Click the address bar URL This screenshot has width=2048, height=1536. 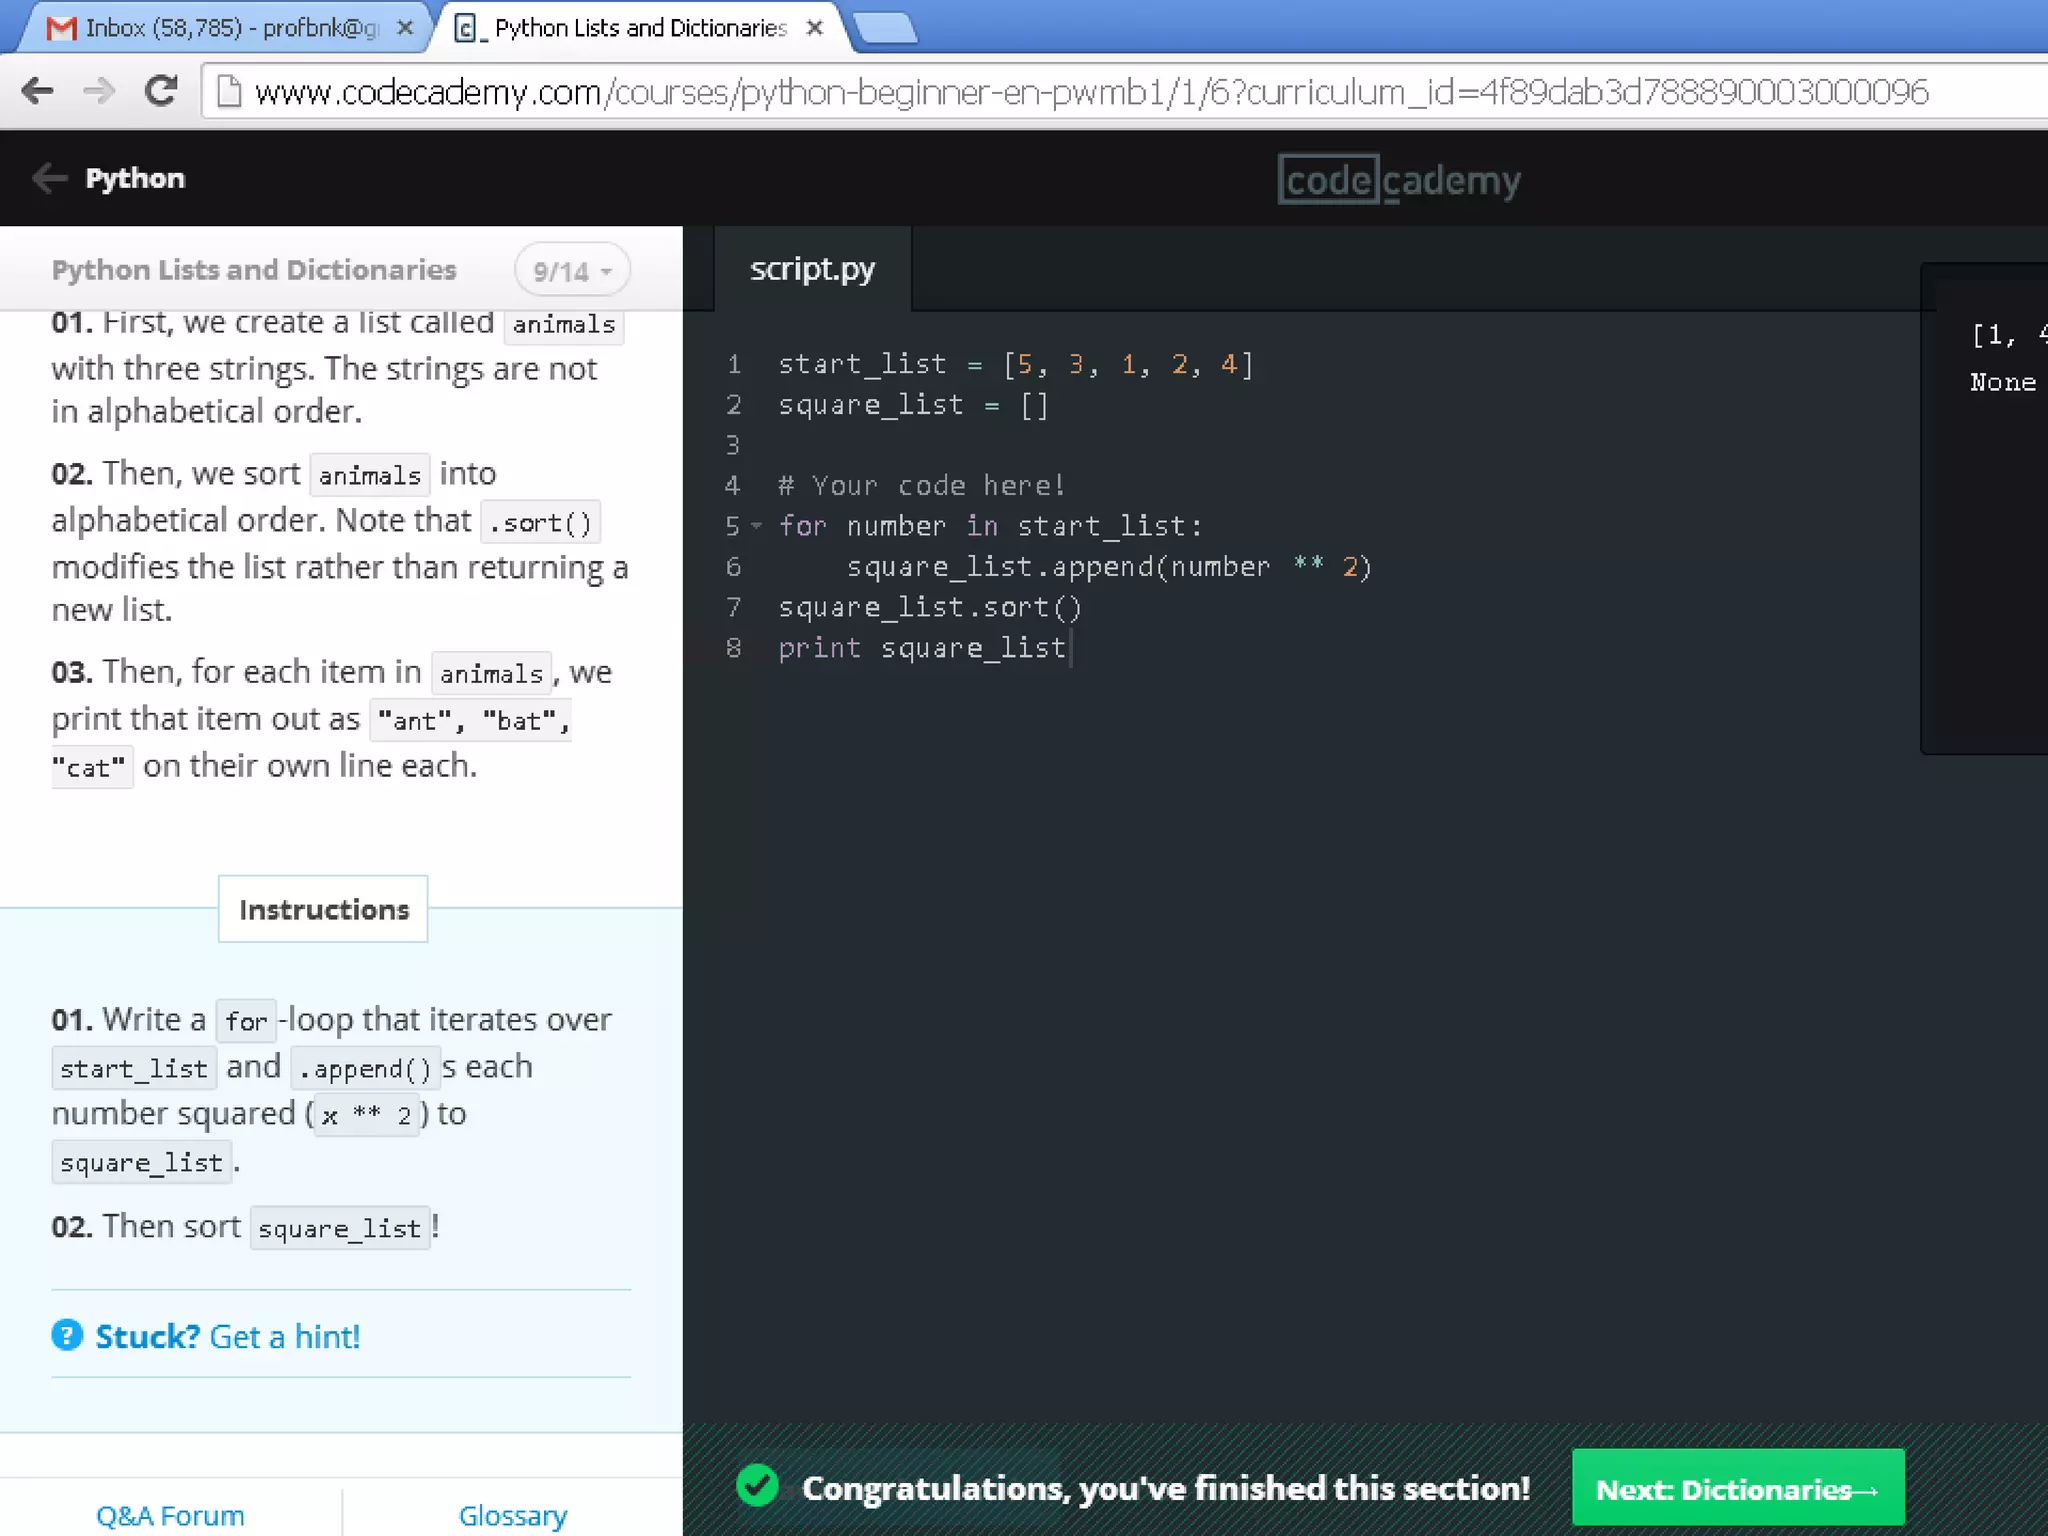tap(1090, 92)
